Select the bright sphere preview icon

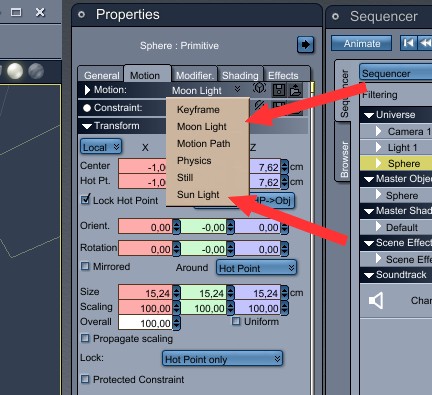pyautogui.click(x=15, y=71)
